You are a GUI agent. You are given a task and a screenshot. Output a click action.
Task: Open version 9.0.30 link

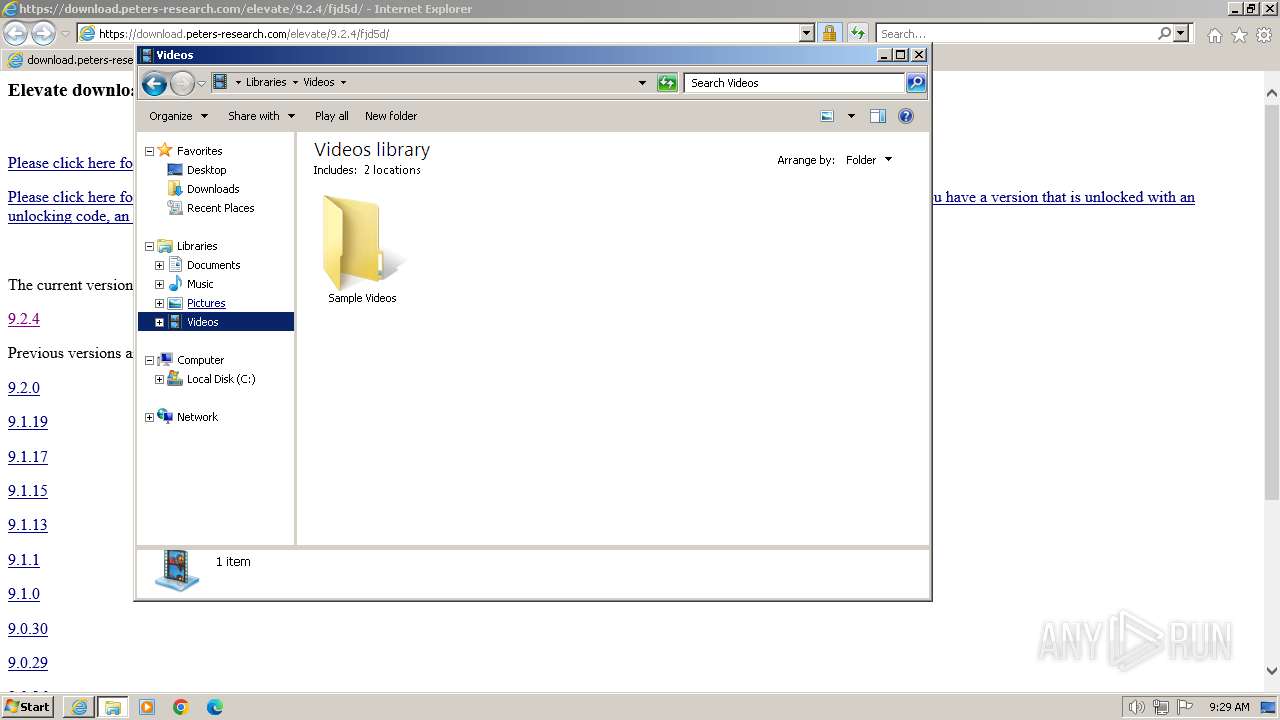28,629
